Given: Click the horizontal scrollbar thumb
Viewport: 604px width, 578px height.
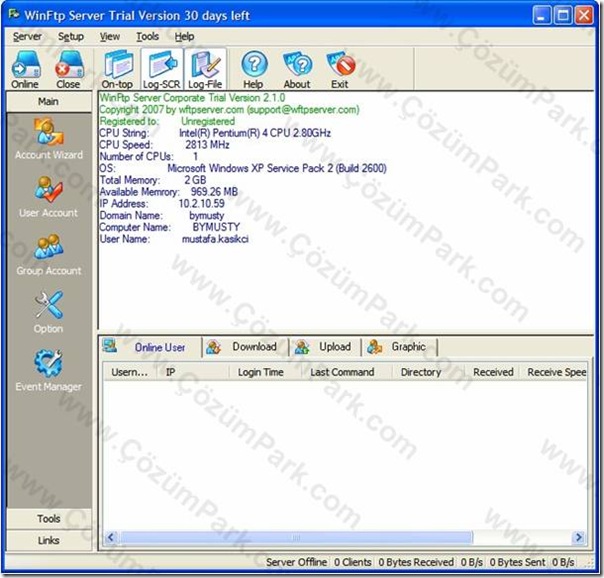Looking at the screenshot, I should [296, 537].
